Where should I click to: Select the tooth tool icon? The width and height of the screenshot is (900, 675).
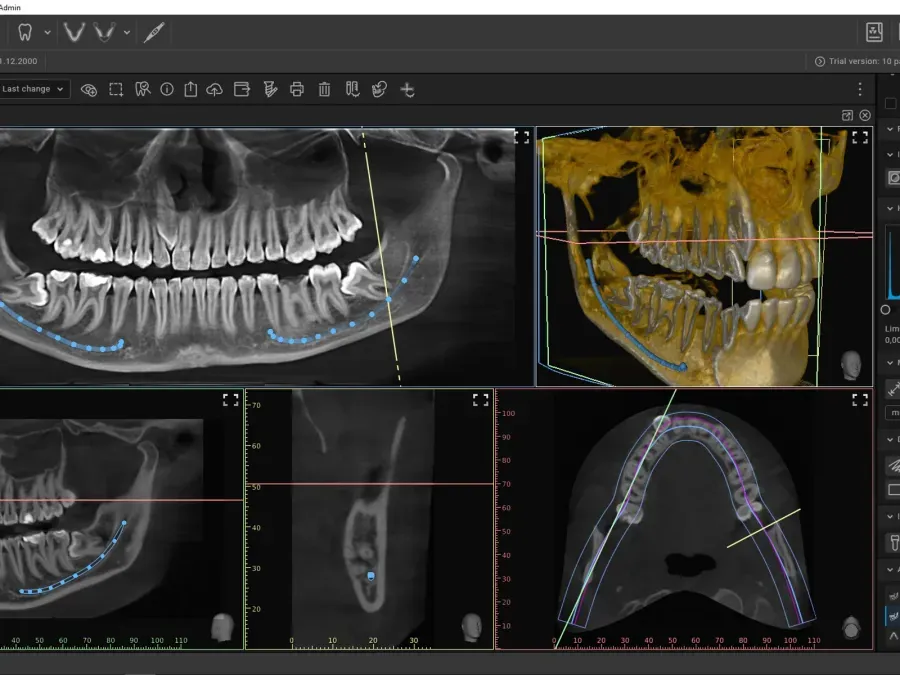coord(25,32)
